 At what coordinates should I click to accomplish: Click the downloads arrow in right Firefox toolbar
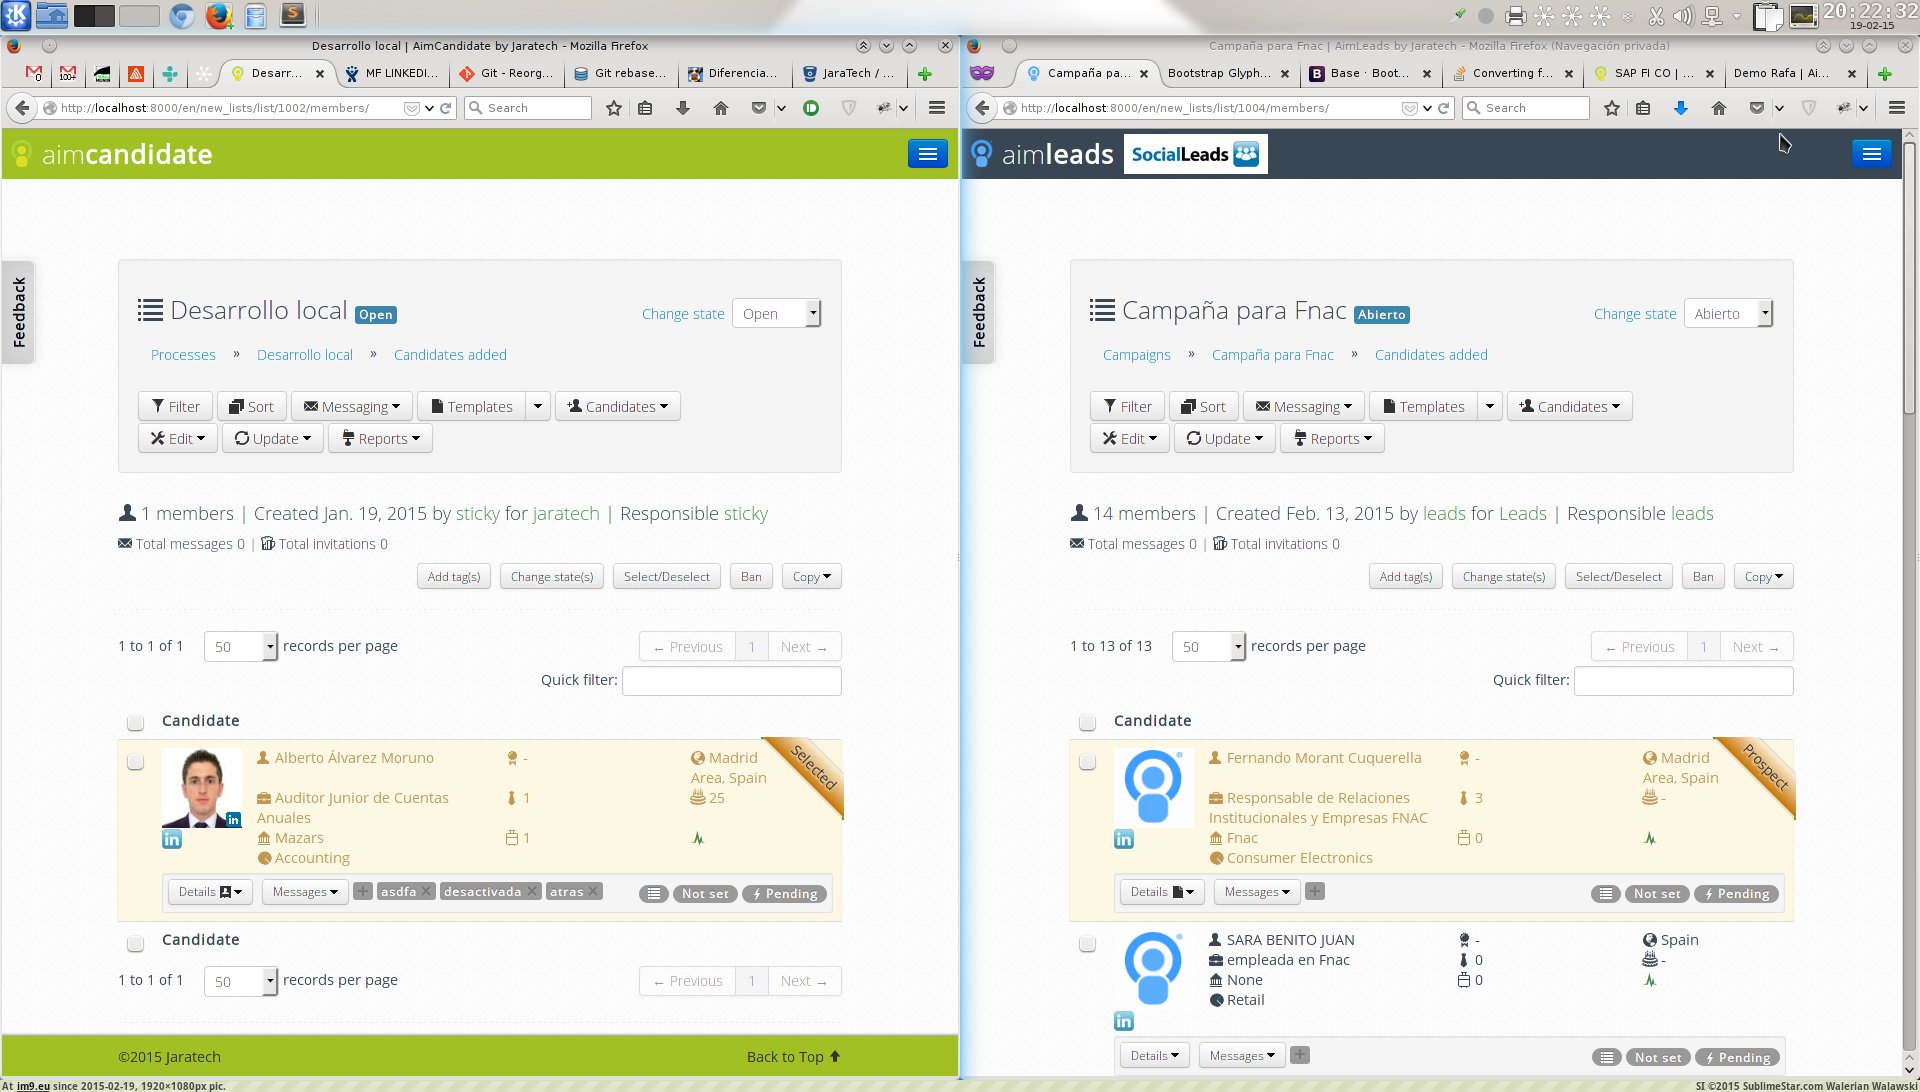pyautogui.click(x=1680, y=108)
